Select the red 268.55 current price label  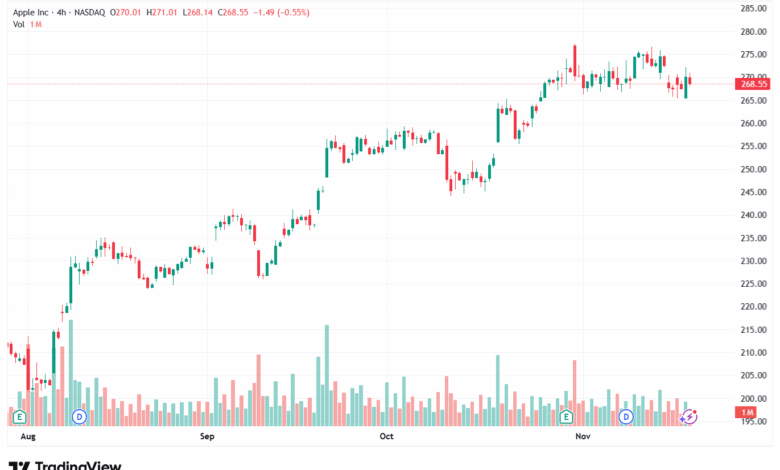753,84
